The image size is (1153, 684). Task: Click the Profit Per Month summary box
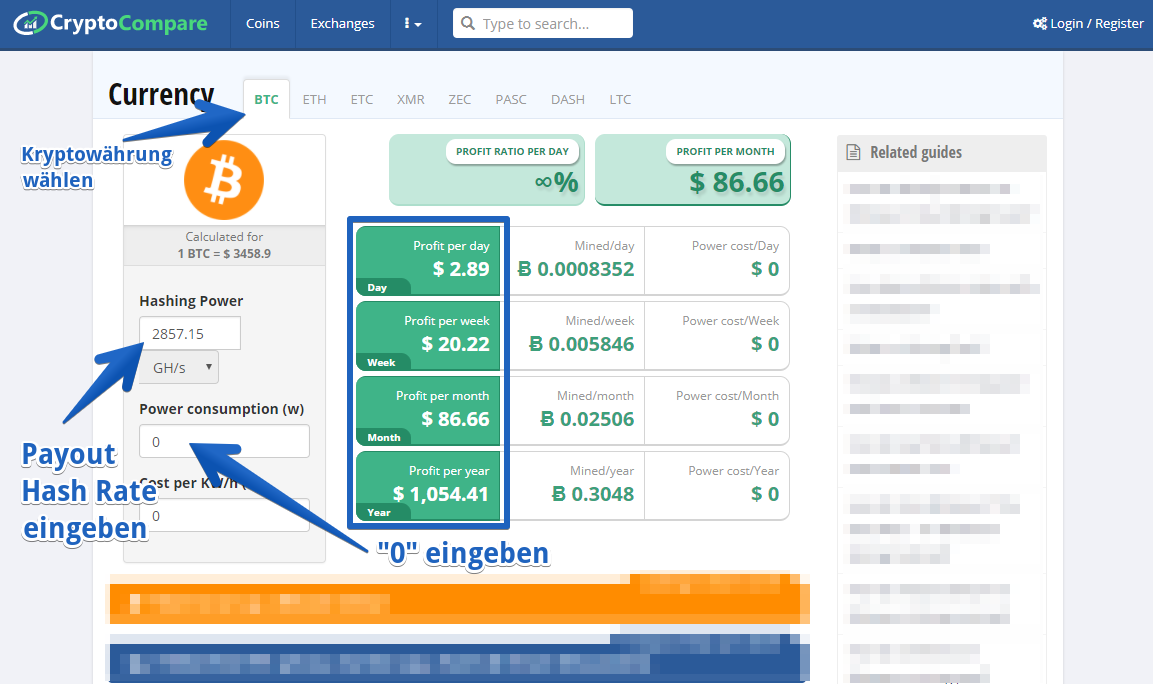(693, 170)
